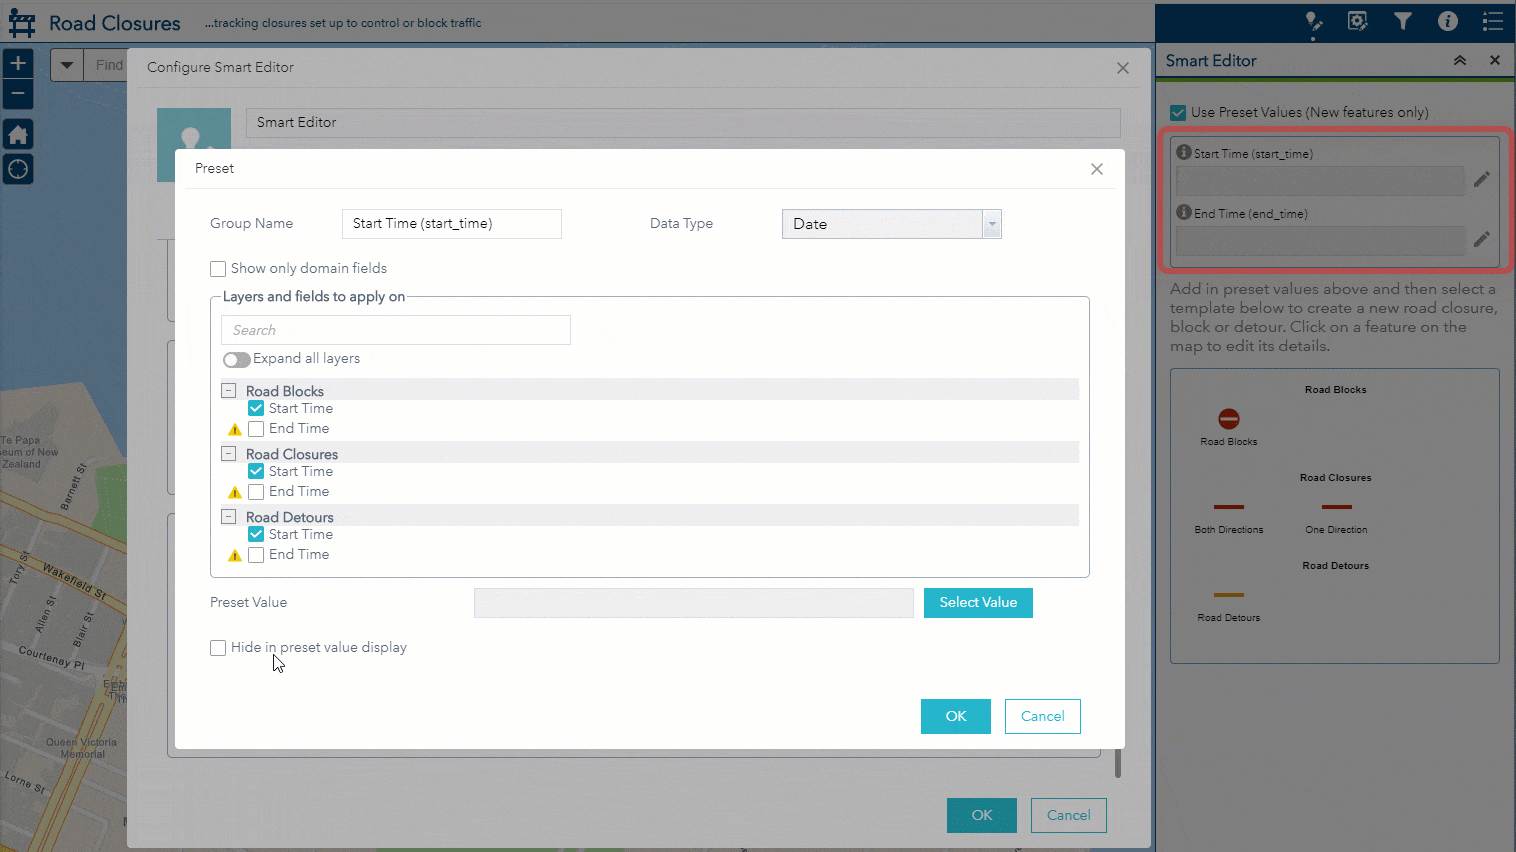Edit the Start Time preset with pencil
This screenshot has height=852, width=1516.
click(1482, 179)
